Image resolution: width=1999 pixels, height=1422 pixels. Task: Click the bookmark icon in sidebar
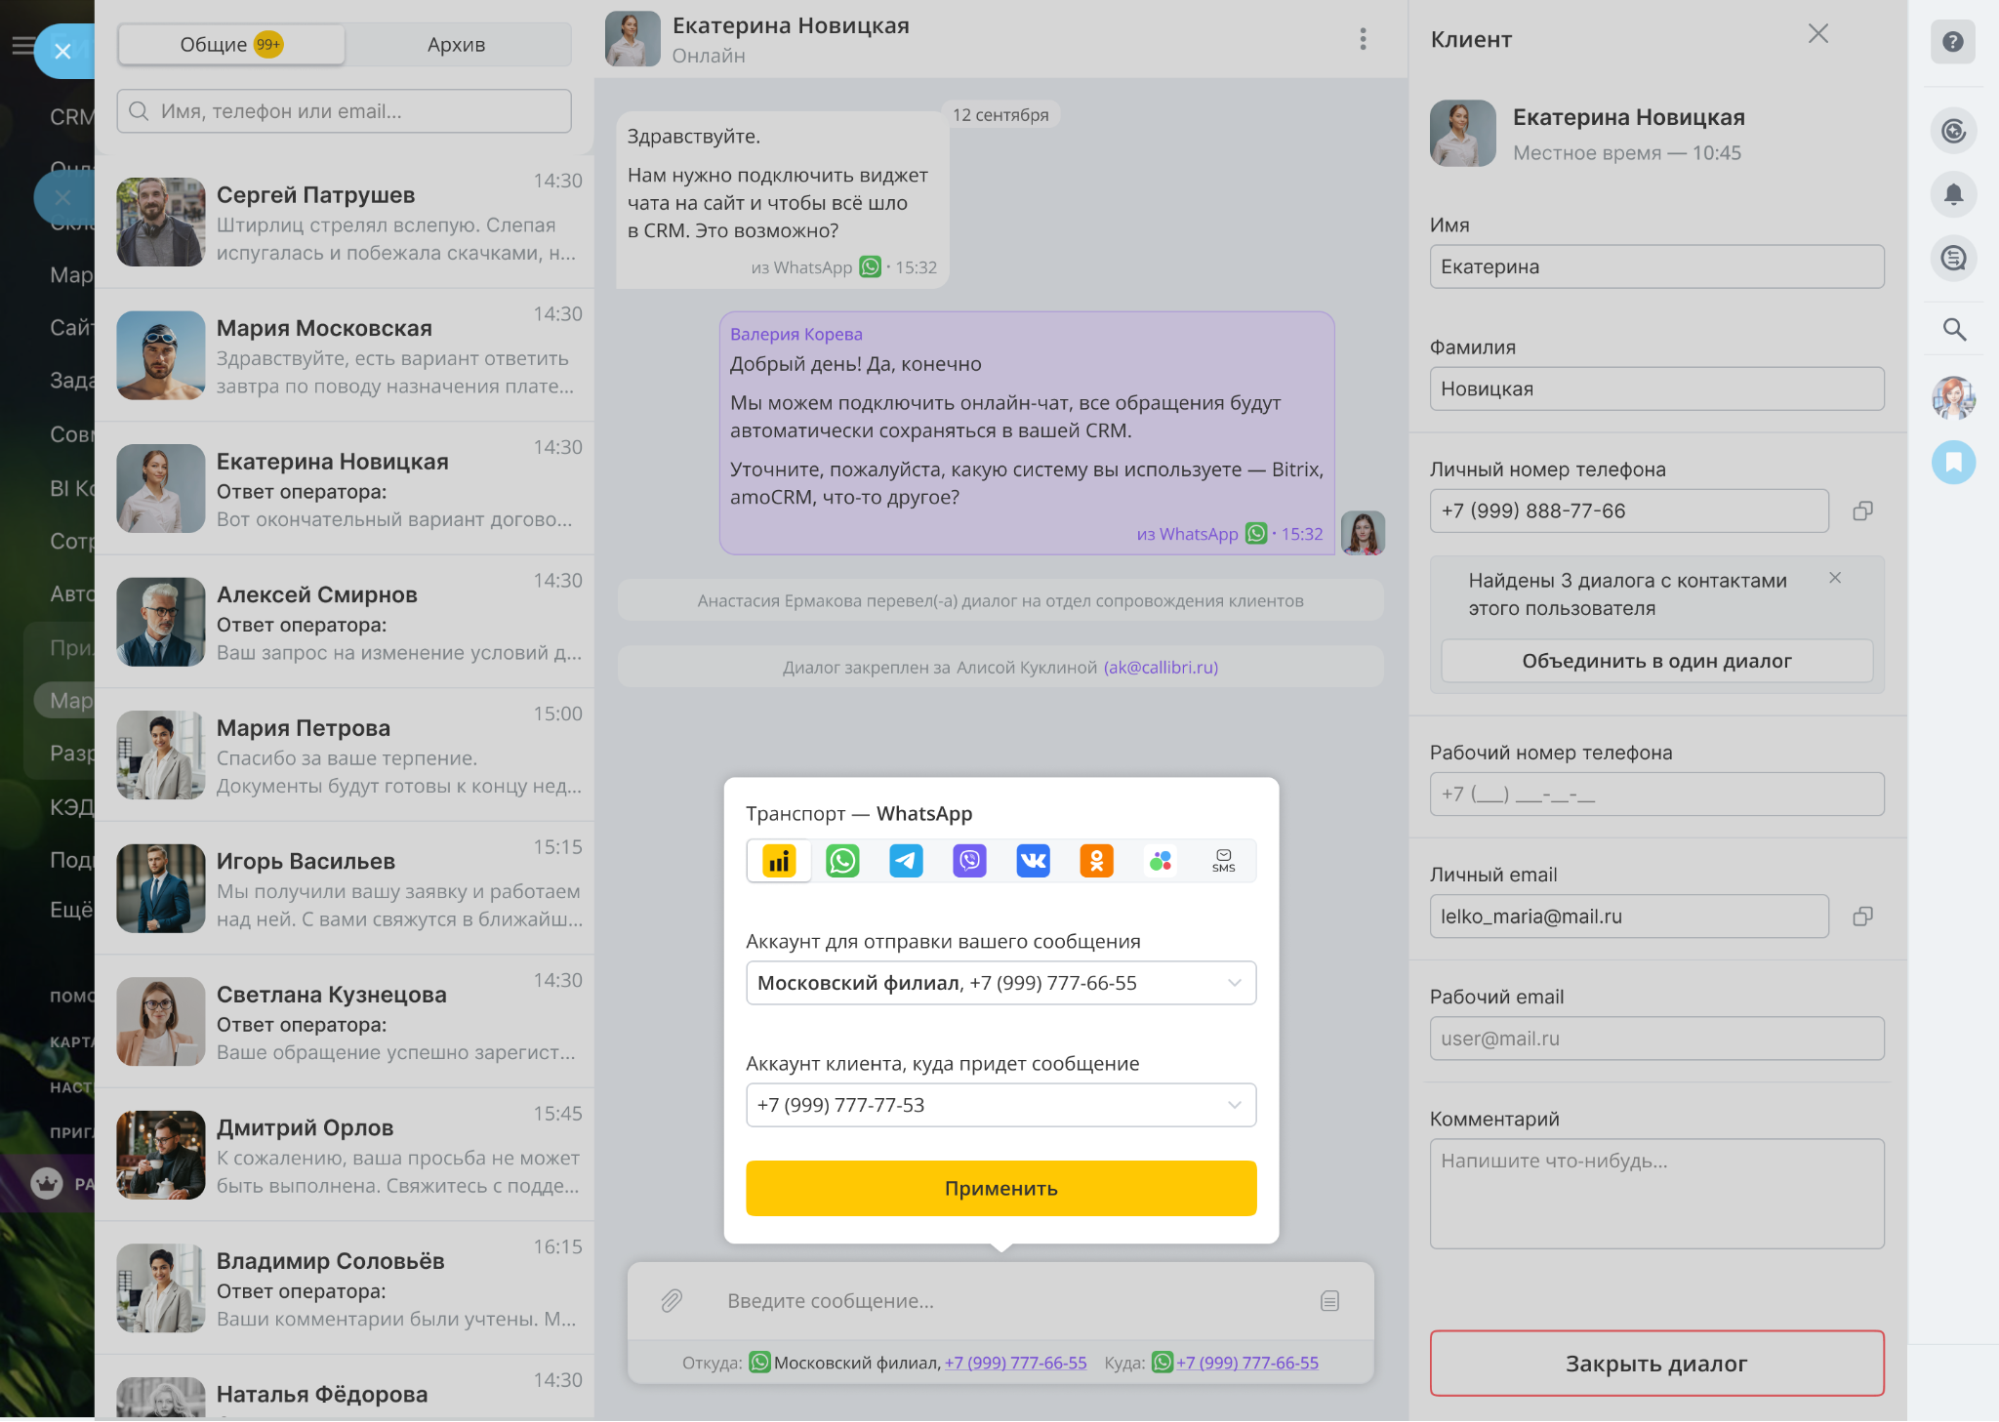(1953, 462)
